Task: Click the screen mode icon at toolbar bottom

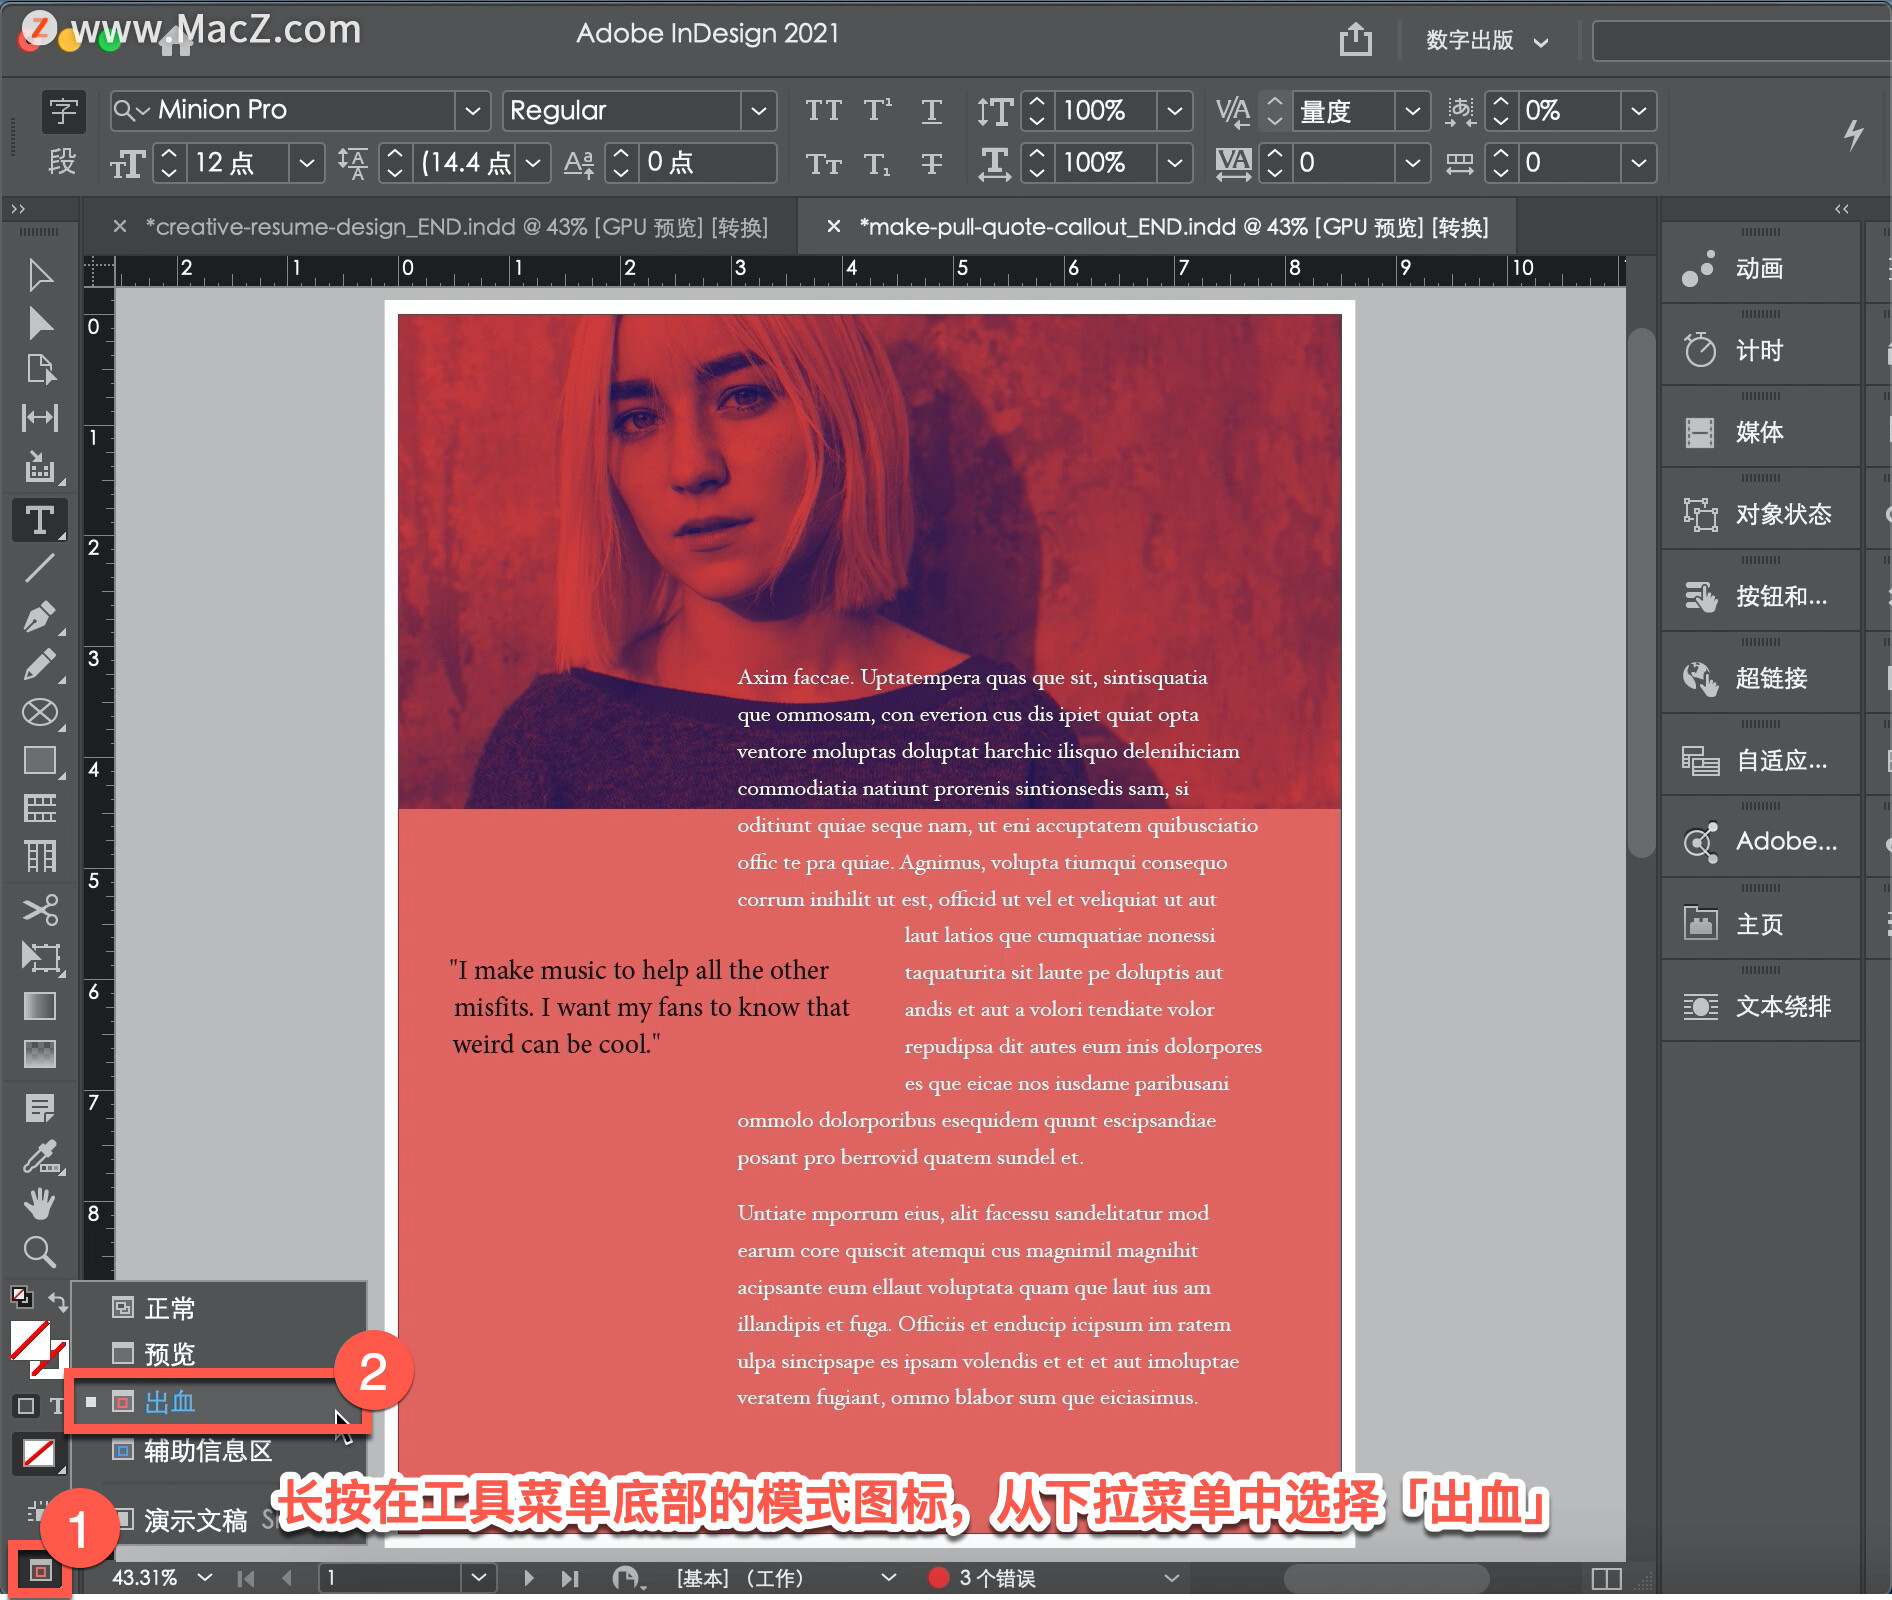Action: [x=40, y=1572]
